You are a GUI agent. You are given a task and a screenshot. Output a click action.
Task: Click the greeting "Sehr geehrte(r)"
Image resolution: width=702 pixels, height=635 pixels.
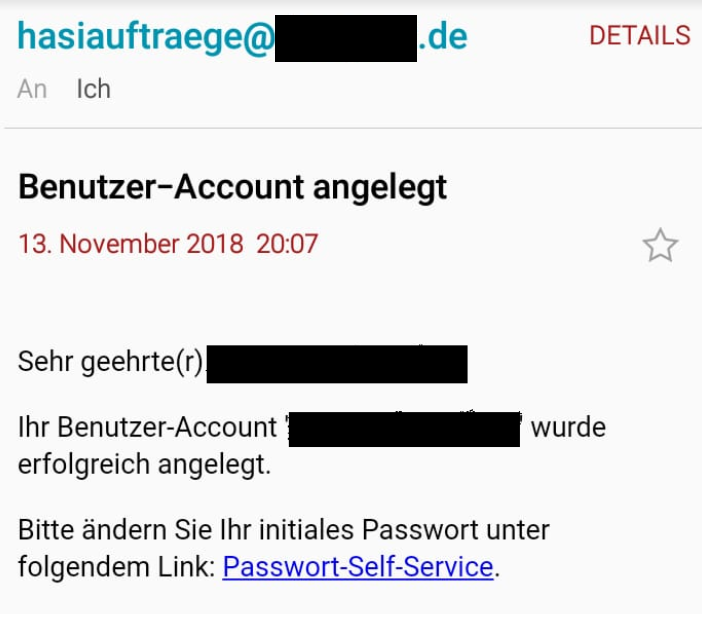tap(110, 362)
